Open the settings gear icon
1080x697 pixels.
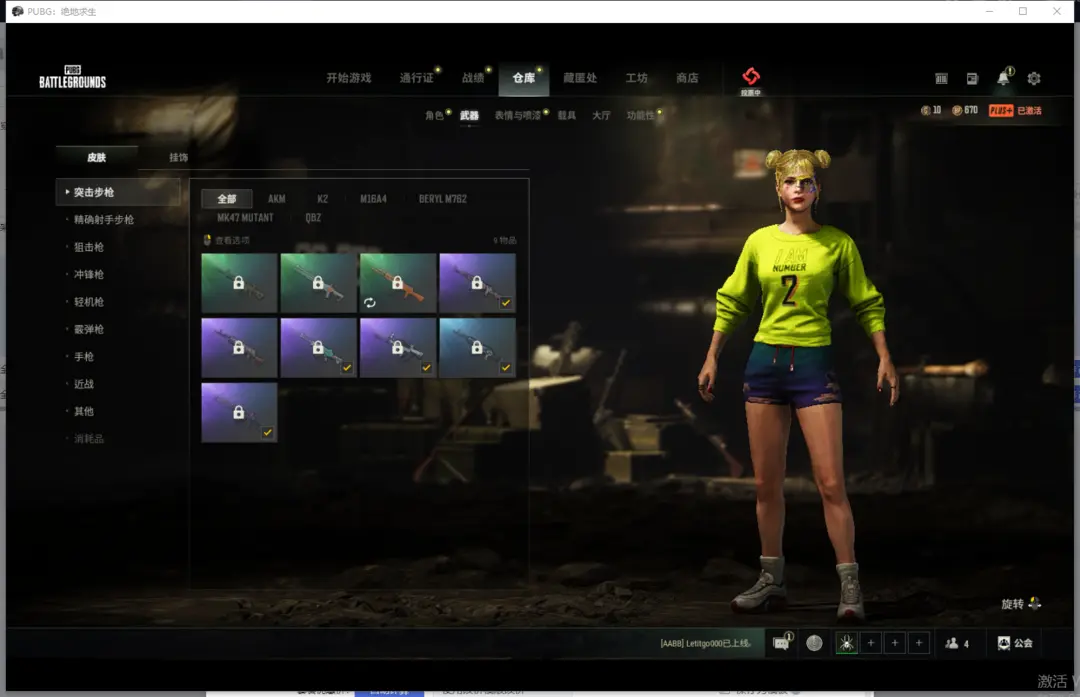click(x=1034, y=79)
